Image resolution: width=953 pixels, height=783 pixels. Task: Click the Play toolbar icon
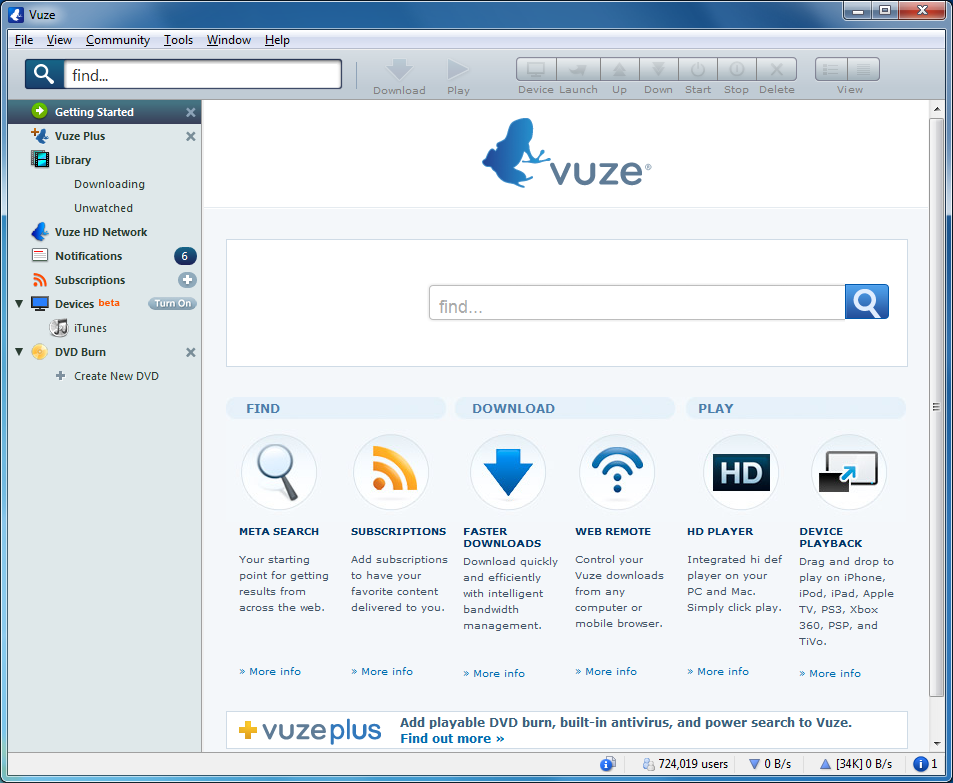(x=458, y=69)
